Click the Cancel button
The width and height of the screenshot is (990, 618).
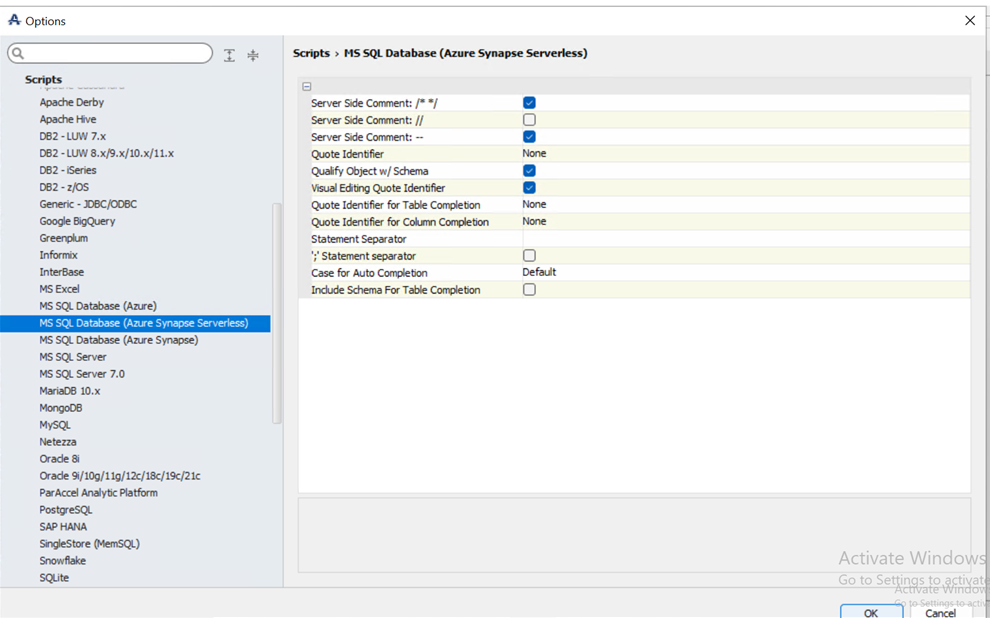[939, 612]
